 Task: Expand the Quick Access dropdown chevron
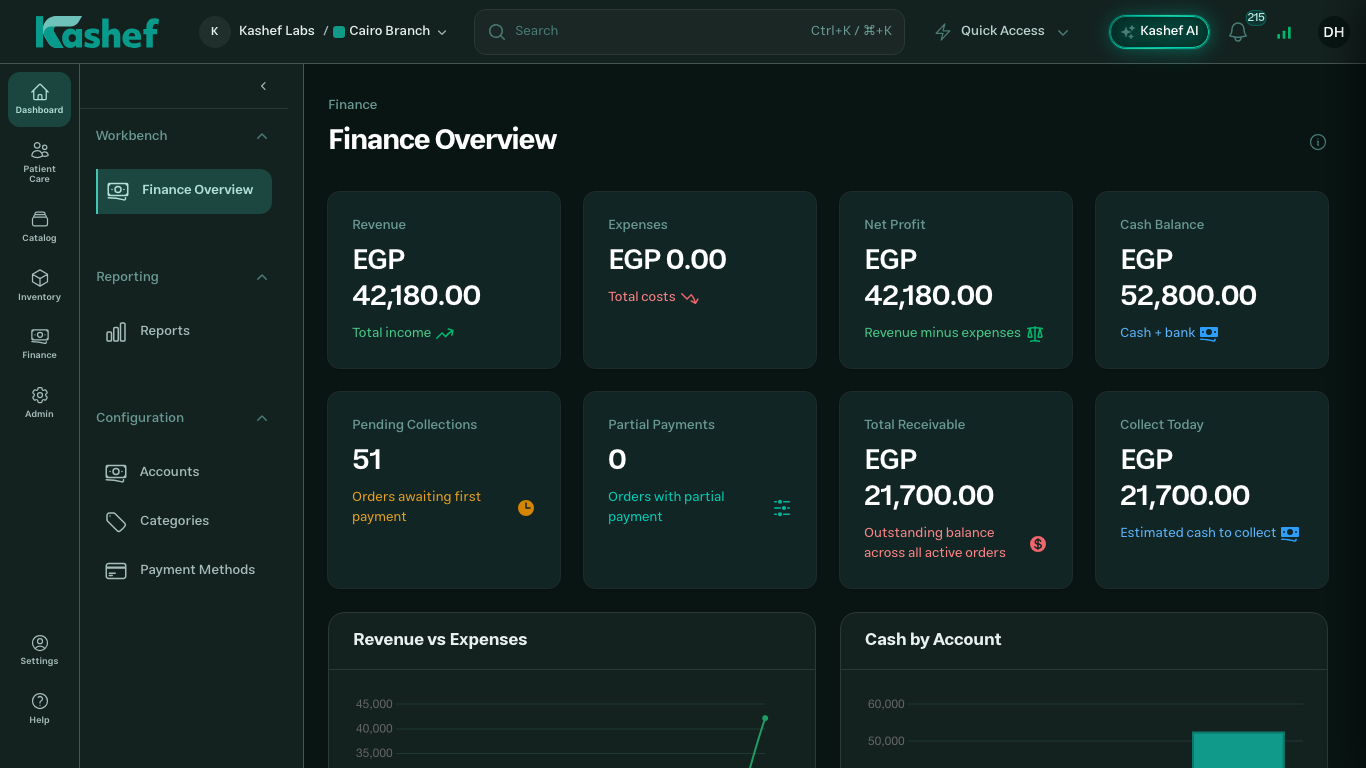pyautogui.click(x=1063, y=32)
